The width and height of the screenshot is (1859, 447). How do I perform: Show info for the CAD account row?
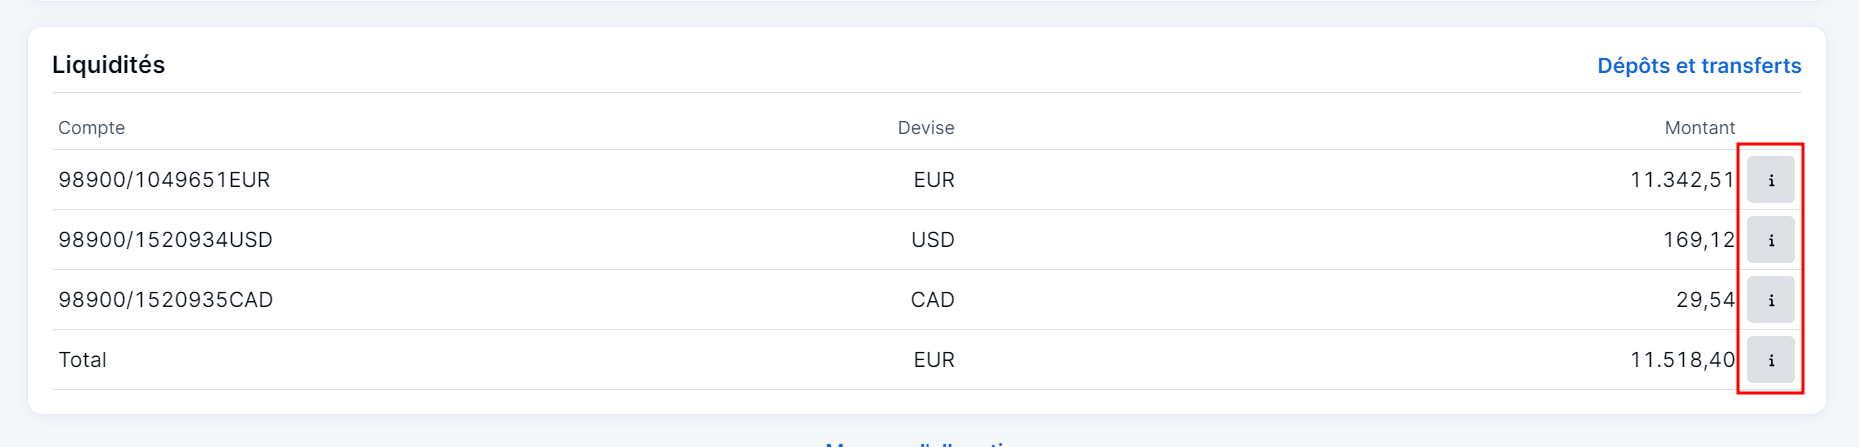(x=1770, y=300)
